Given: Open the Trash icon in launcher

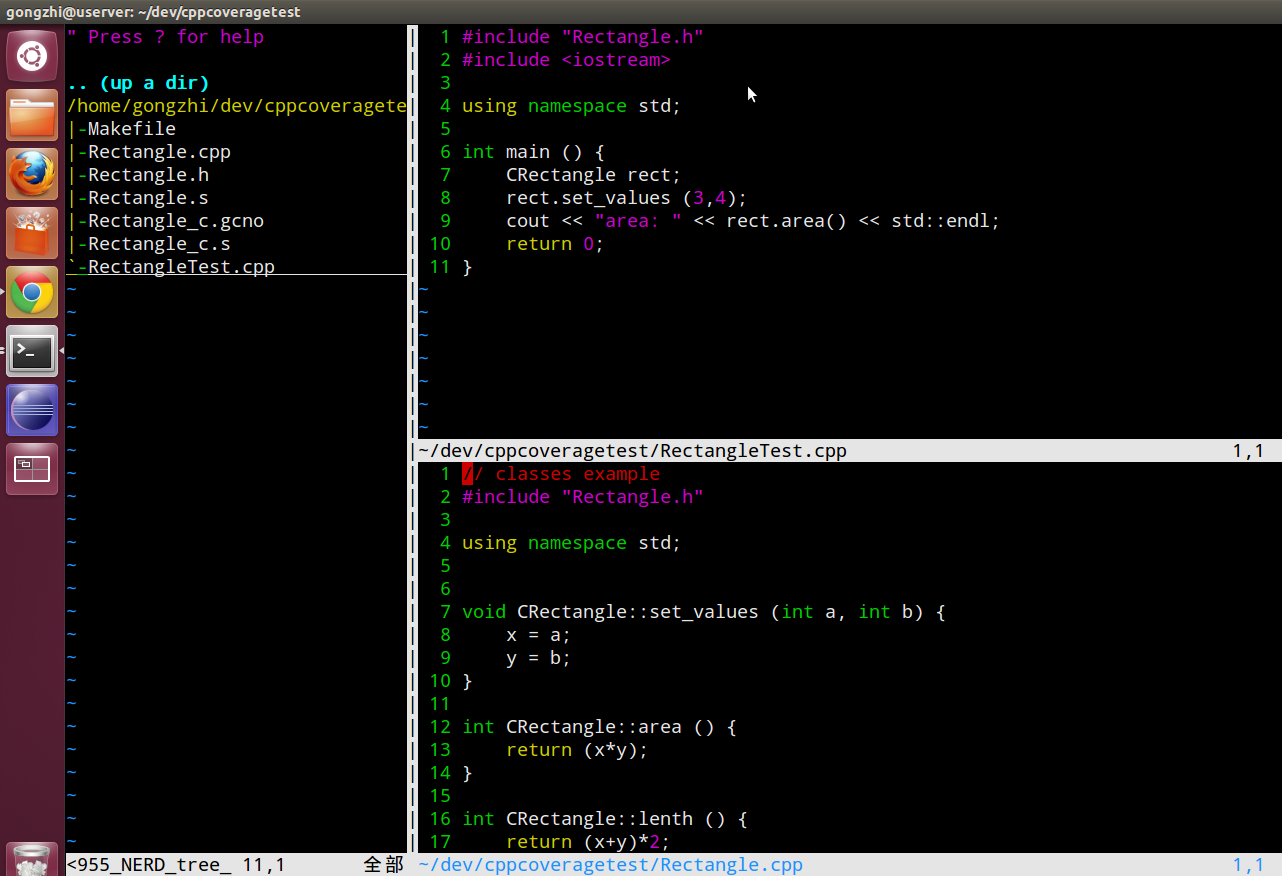Looking at the screenshot, I should [x=32, y=860].
